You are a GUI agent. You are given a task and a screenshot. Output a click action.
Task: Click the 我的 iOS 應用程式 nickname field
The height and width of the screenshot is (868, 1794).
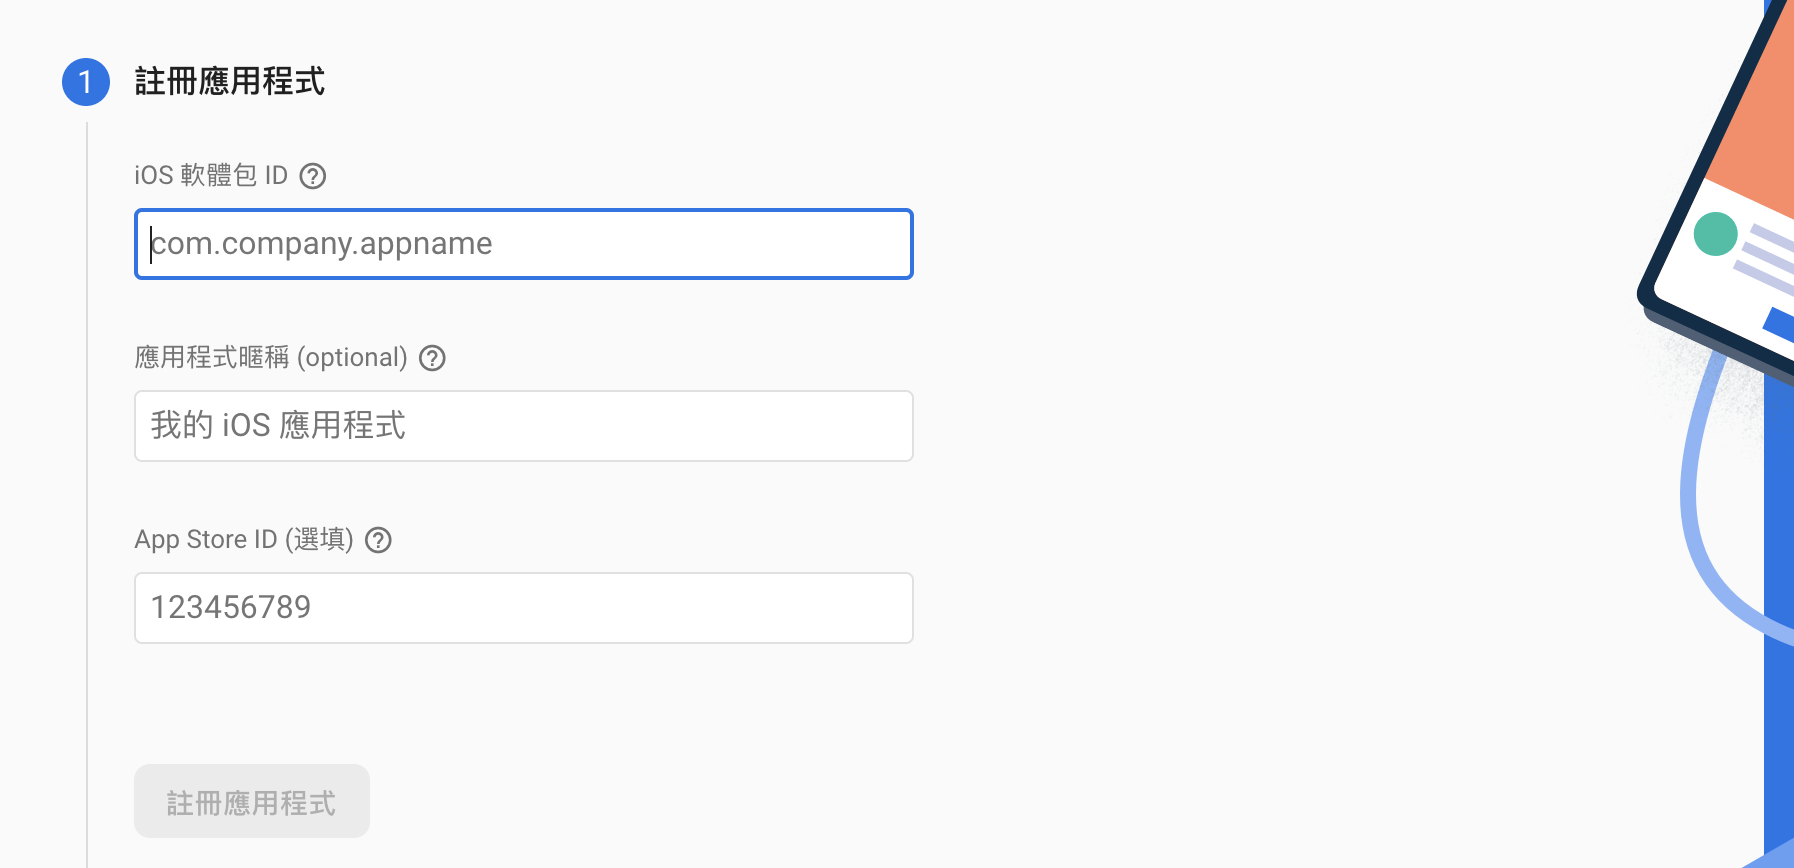[x=523, y=426]
